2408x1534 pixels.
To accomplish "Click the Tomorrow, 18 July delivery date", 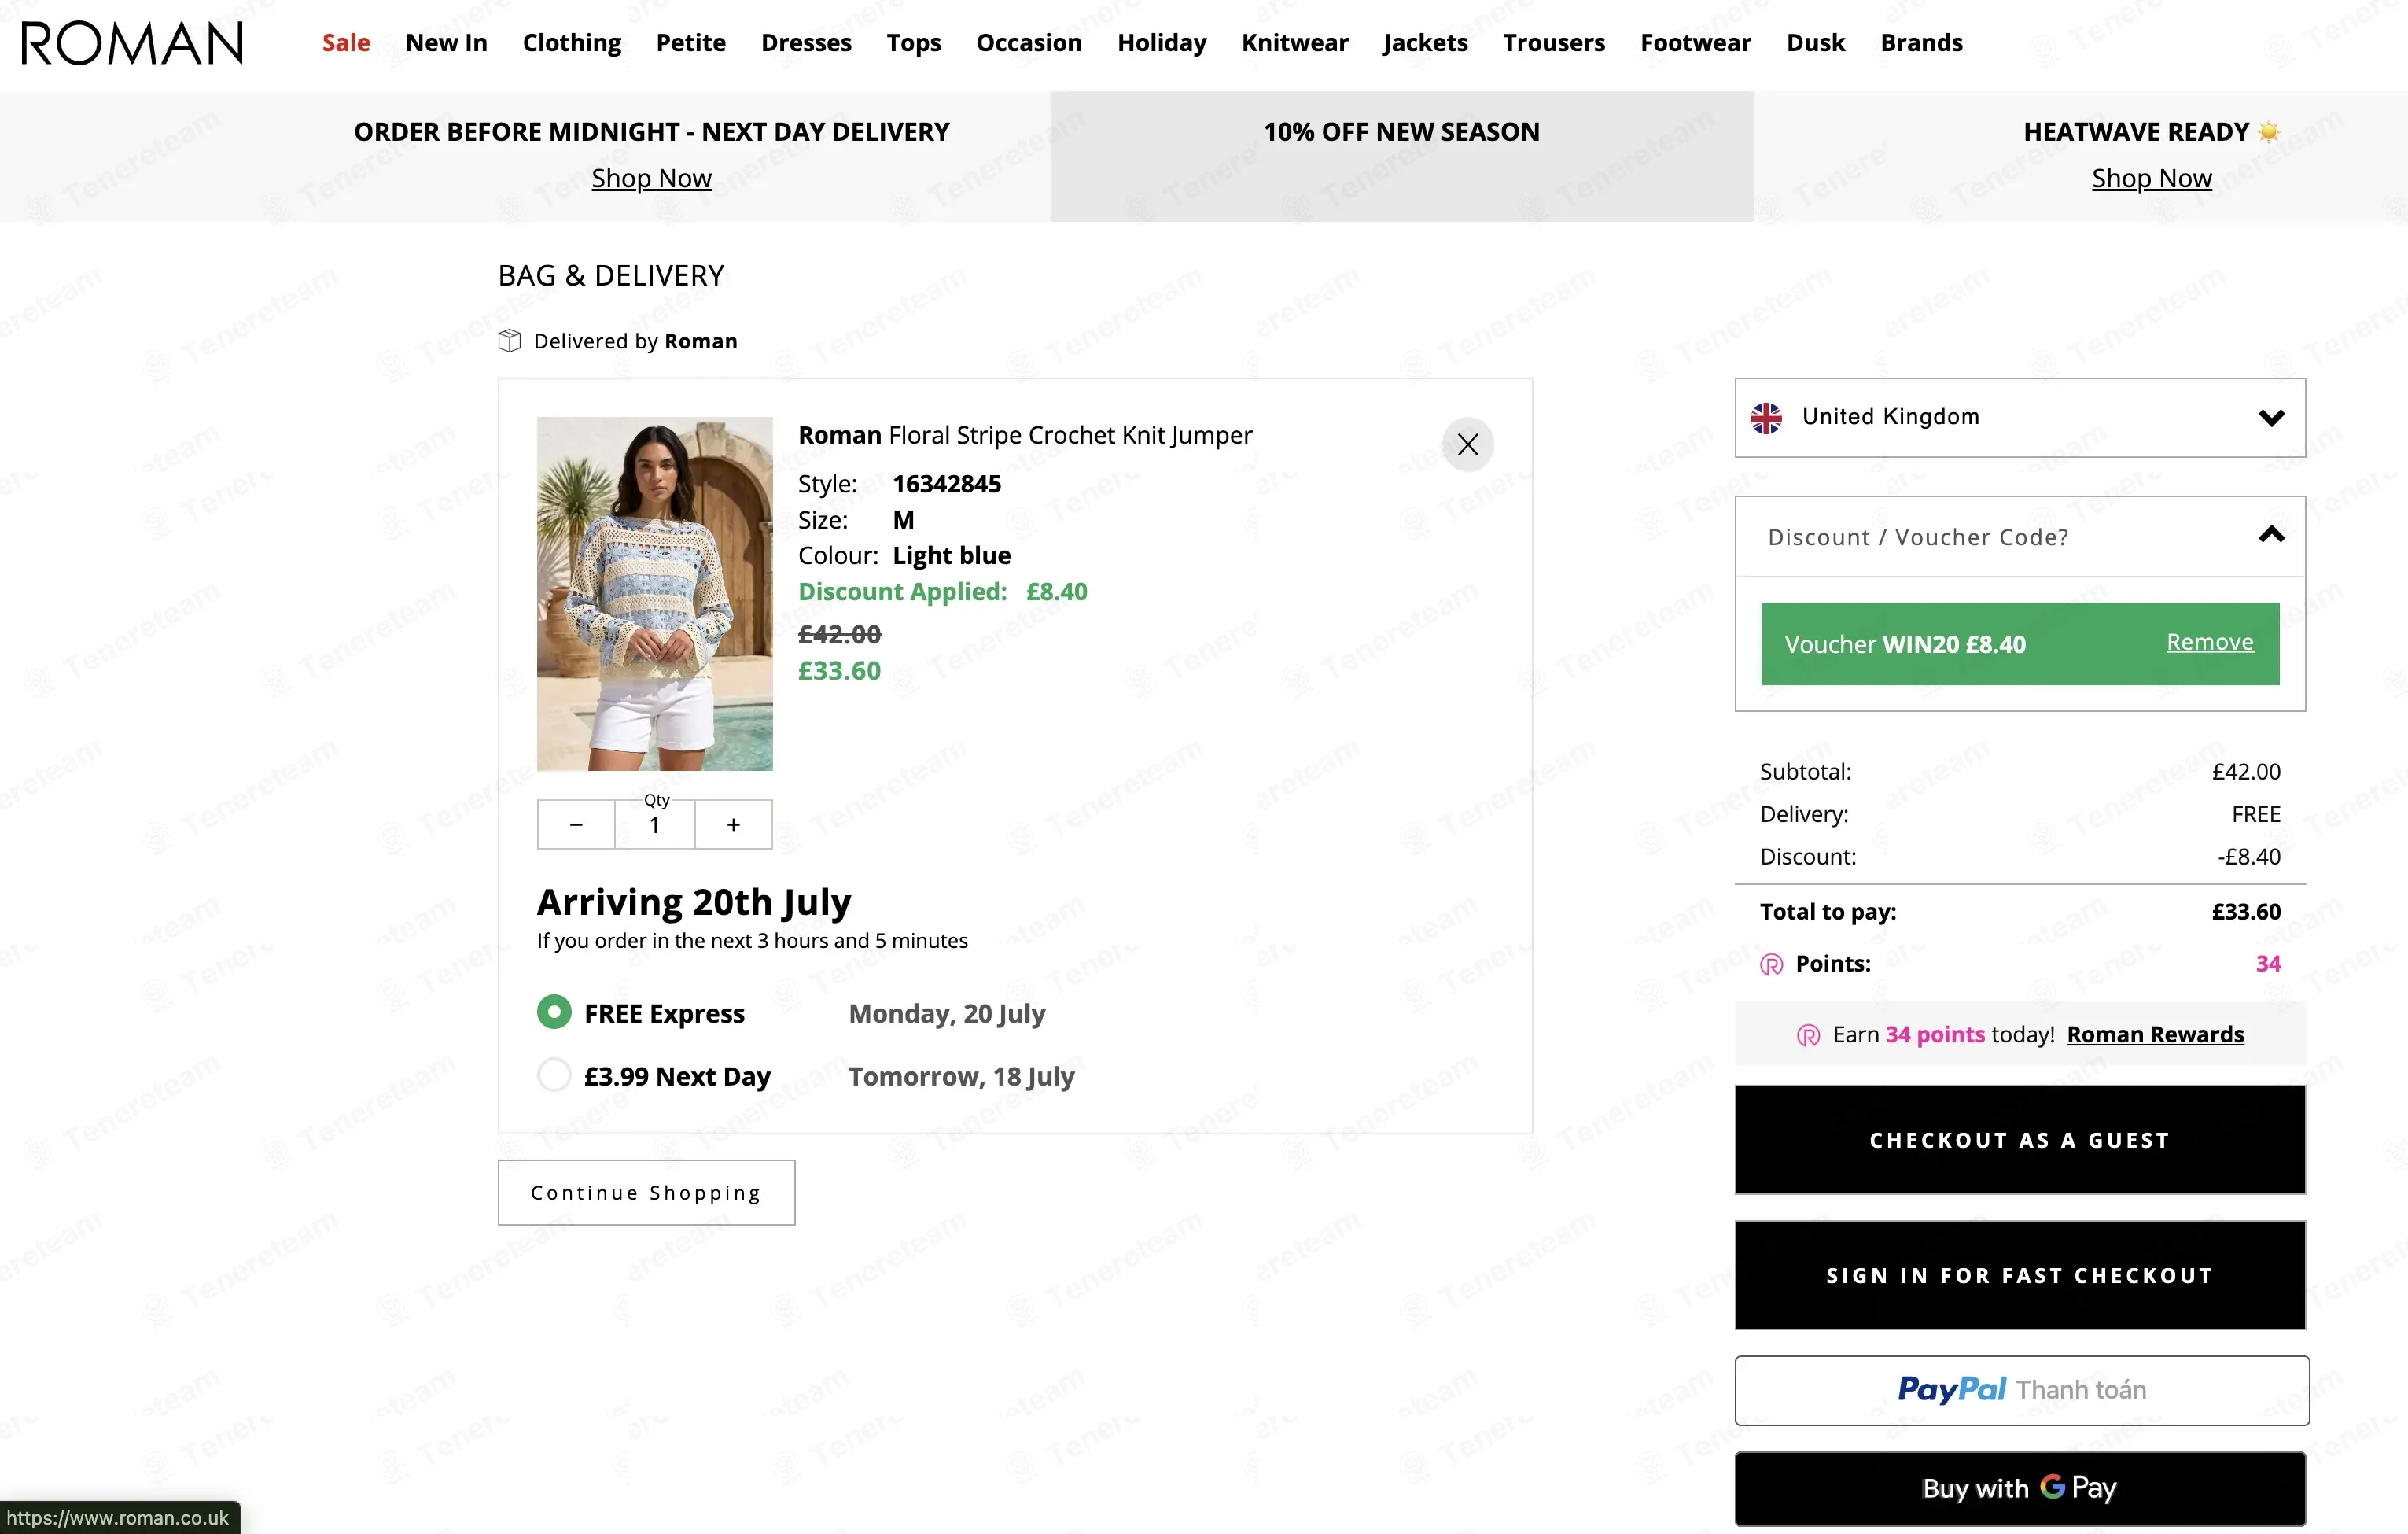I will tap(961, 1077).
